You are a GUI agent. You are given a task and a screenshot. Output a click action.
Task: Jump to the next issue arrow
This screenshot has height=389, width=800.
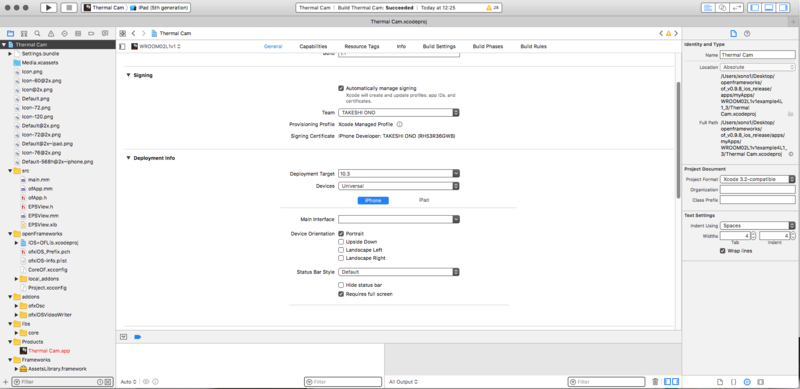click(x=676, y=33)
